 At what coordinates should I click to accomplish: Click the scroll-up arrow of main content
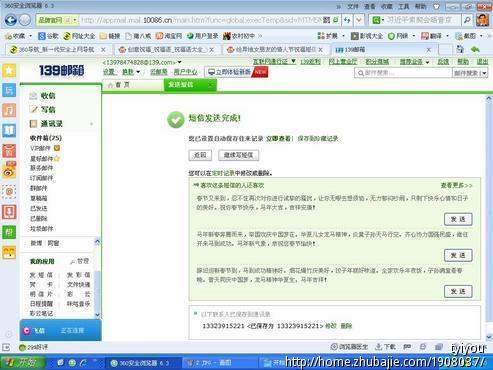489,98
